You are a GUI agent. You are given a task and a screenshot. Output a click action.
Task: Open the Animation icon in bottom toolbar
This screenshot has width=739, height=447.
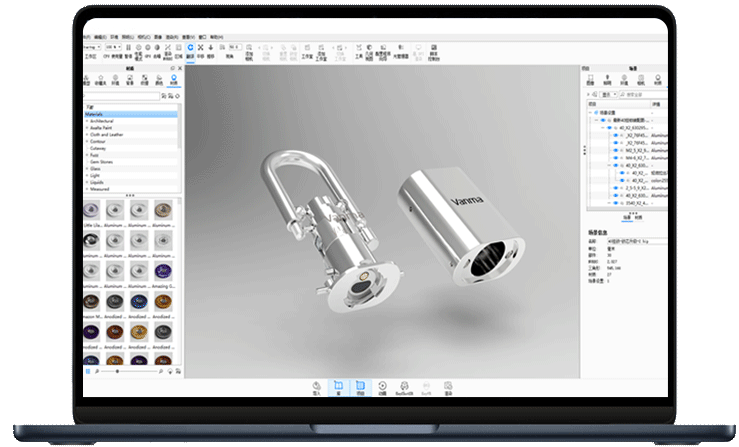click(x=383, y=387)
